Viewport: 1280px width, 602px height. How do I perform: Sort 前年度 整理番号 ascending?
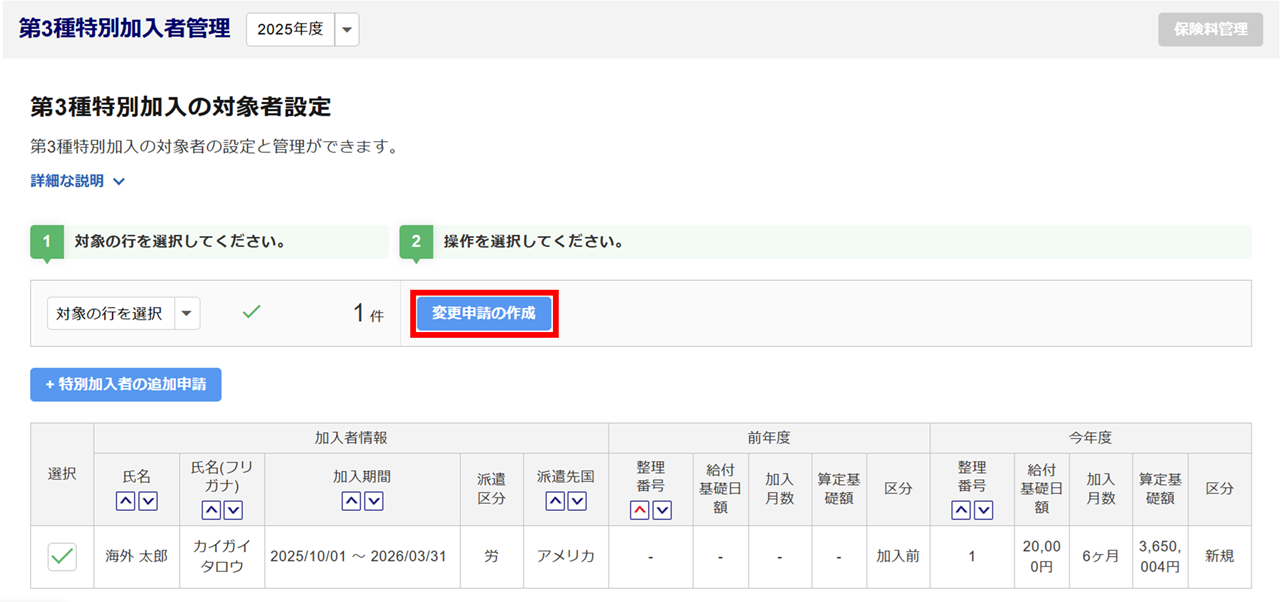(639, 510)
